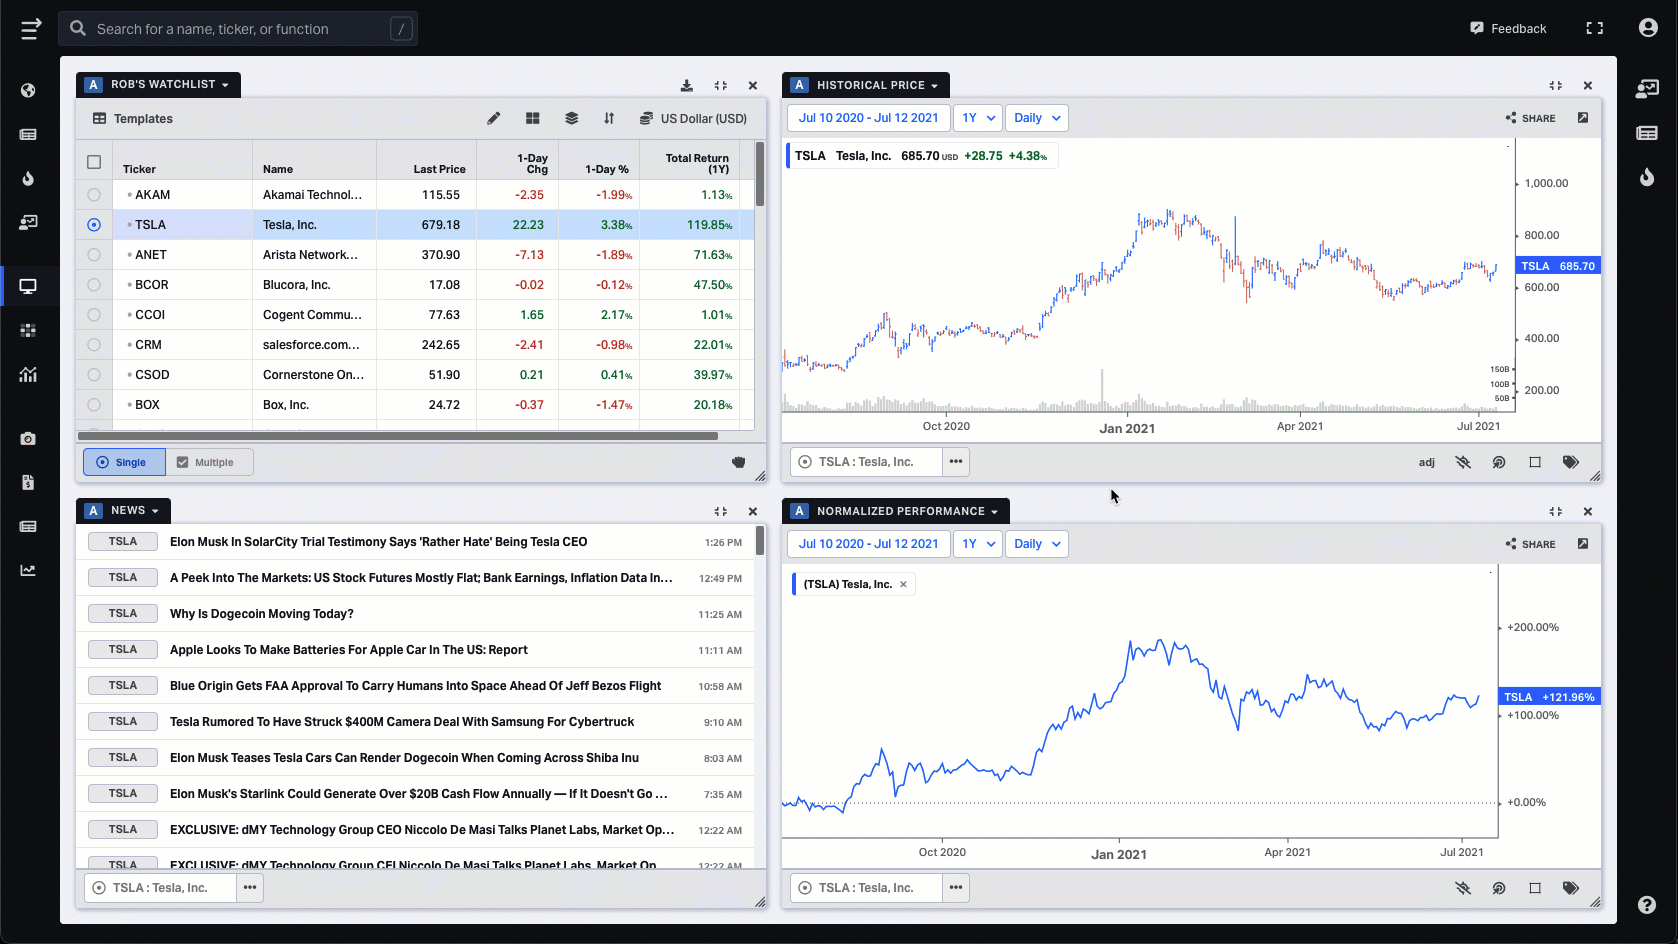Switch to Single selection mode

tap(124, 462)
